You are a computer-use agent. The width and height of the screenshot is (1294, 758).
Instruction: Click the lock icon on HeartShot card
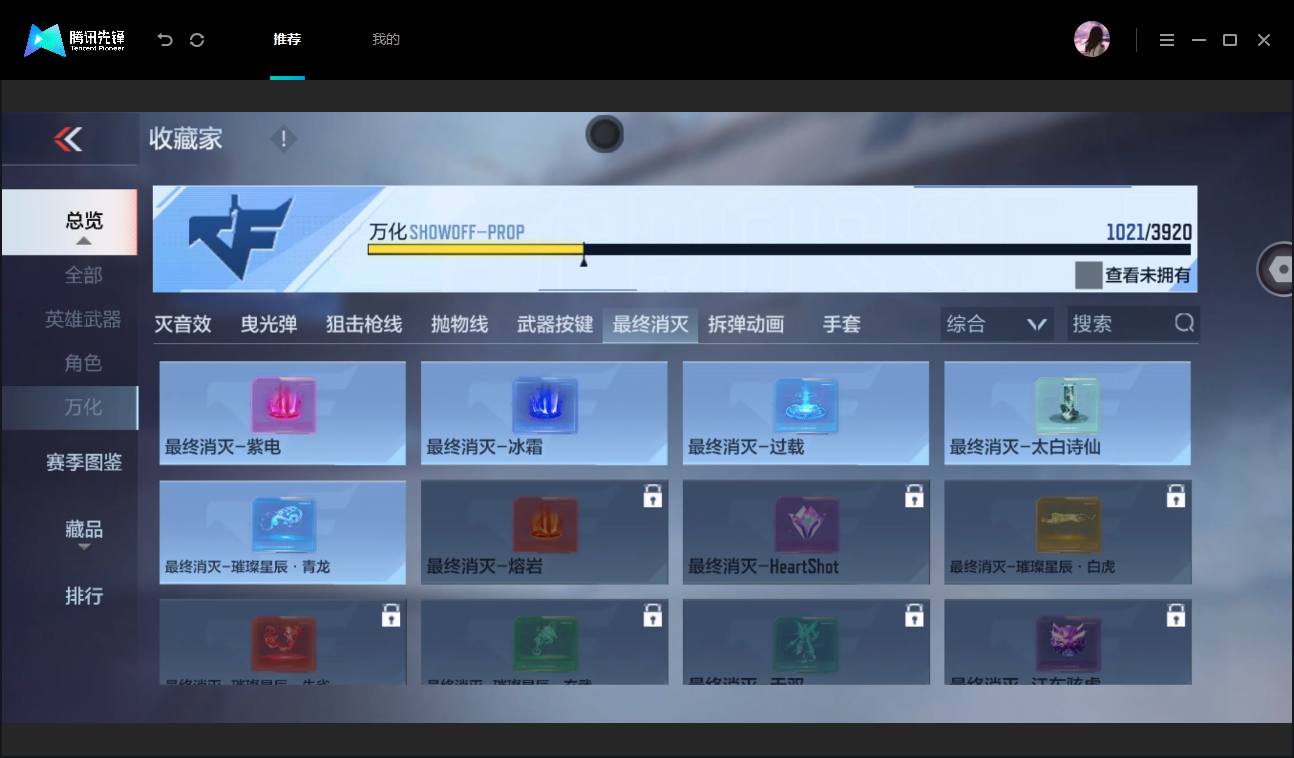914,496
